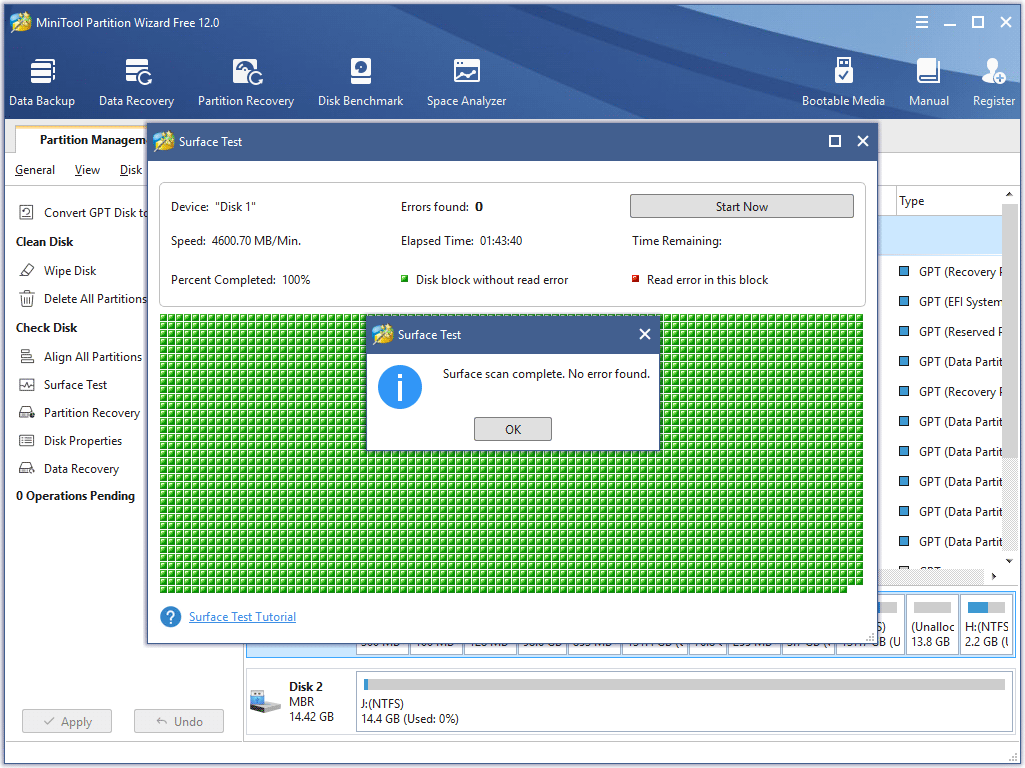1025x768 pixels.
Task: Select Disk 2 drive icon
Action: [265, 701]
